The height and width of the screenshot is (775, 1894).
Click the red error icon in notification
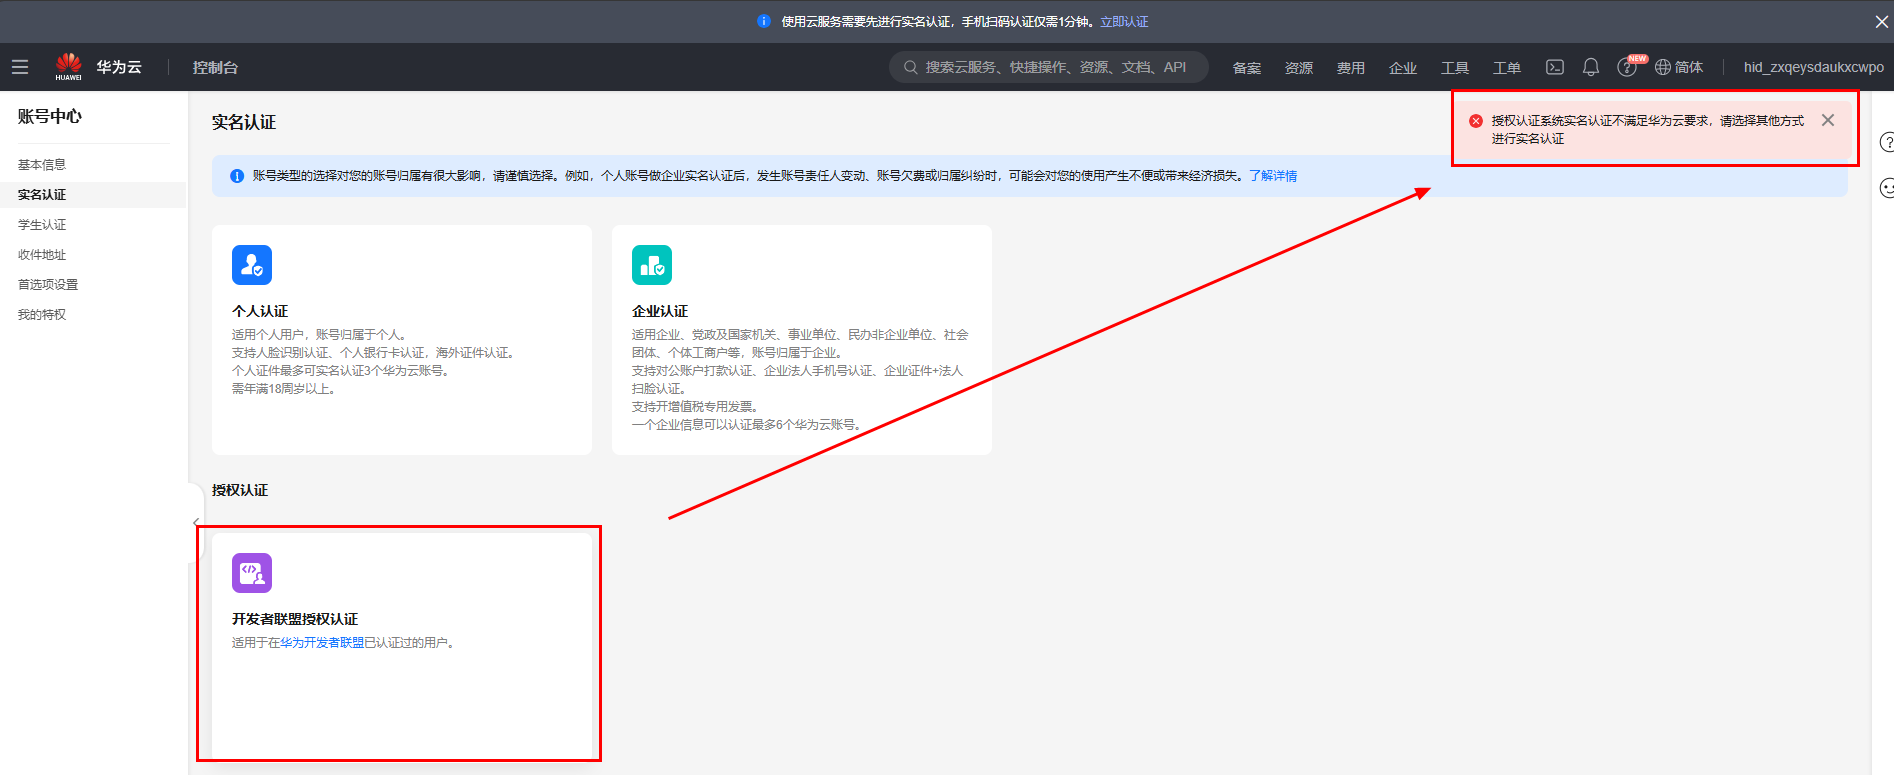(1476, 121)
